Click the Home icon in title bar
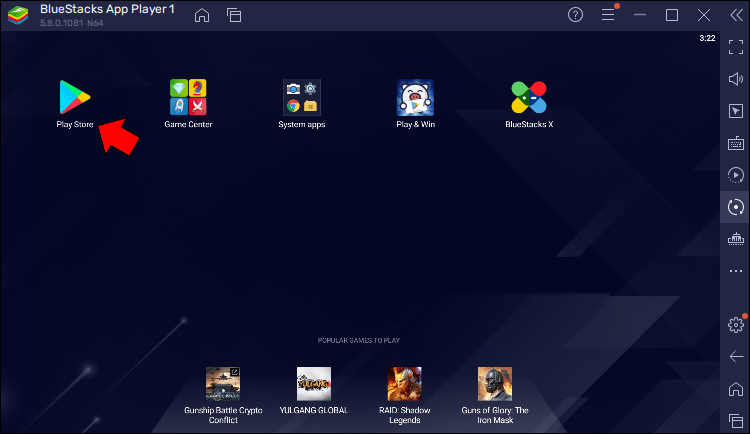Viewport: 750px width, 434px height. point(202,15)
